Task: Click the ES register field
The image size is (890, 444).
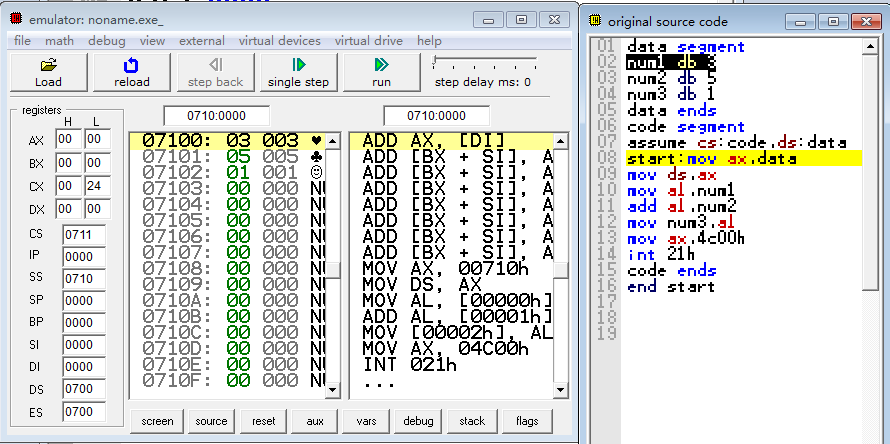Action: click(84, 412)
